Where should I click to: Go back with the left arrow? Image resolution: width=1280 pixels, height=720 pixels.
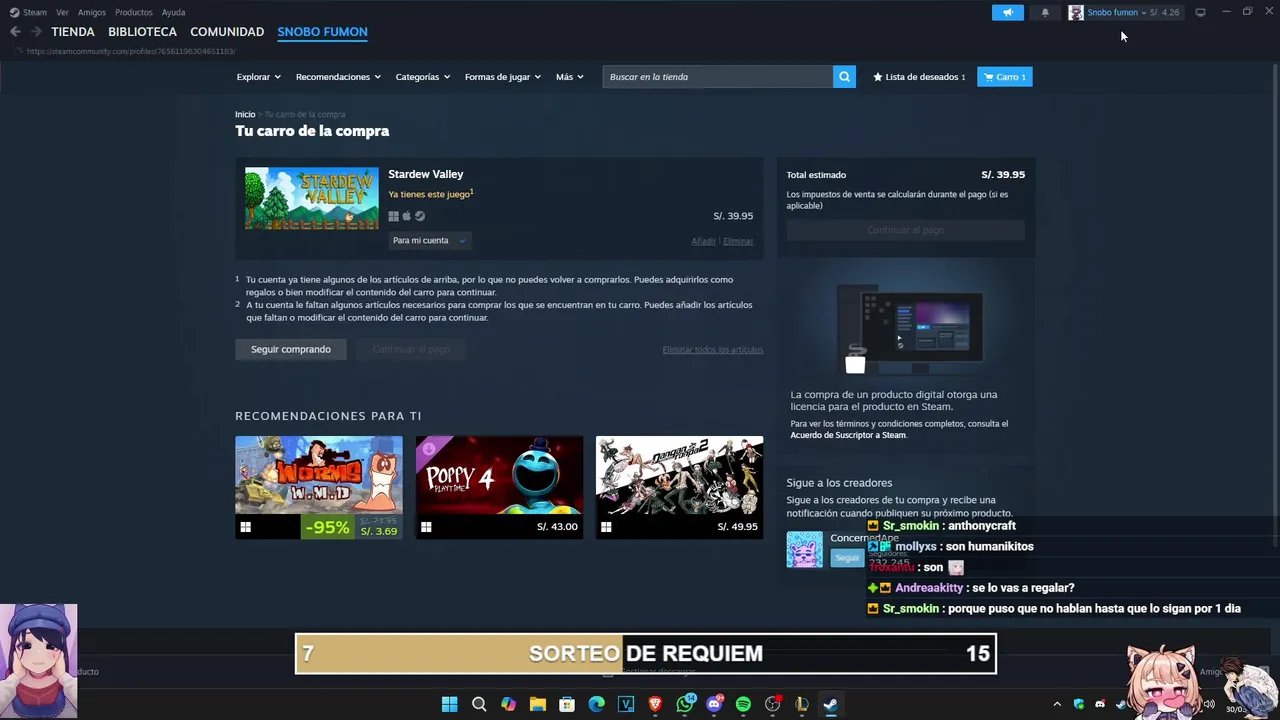pyautogui.click(x=15, y=32)
